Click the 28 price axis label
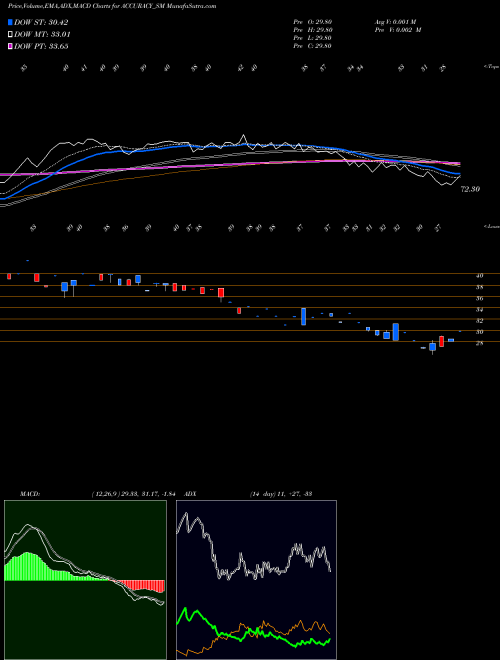Viewport: 500px width, 660px height. 479,343
